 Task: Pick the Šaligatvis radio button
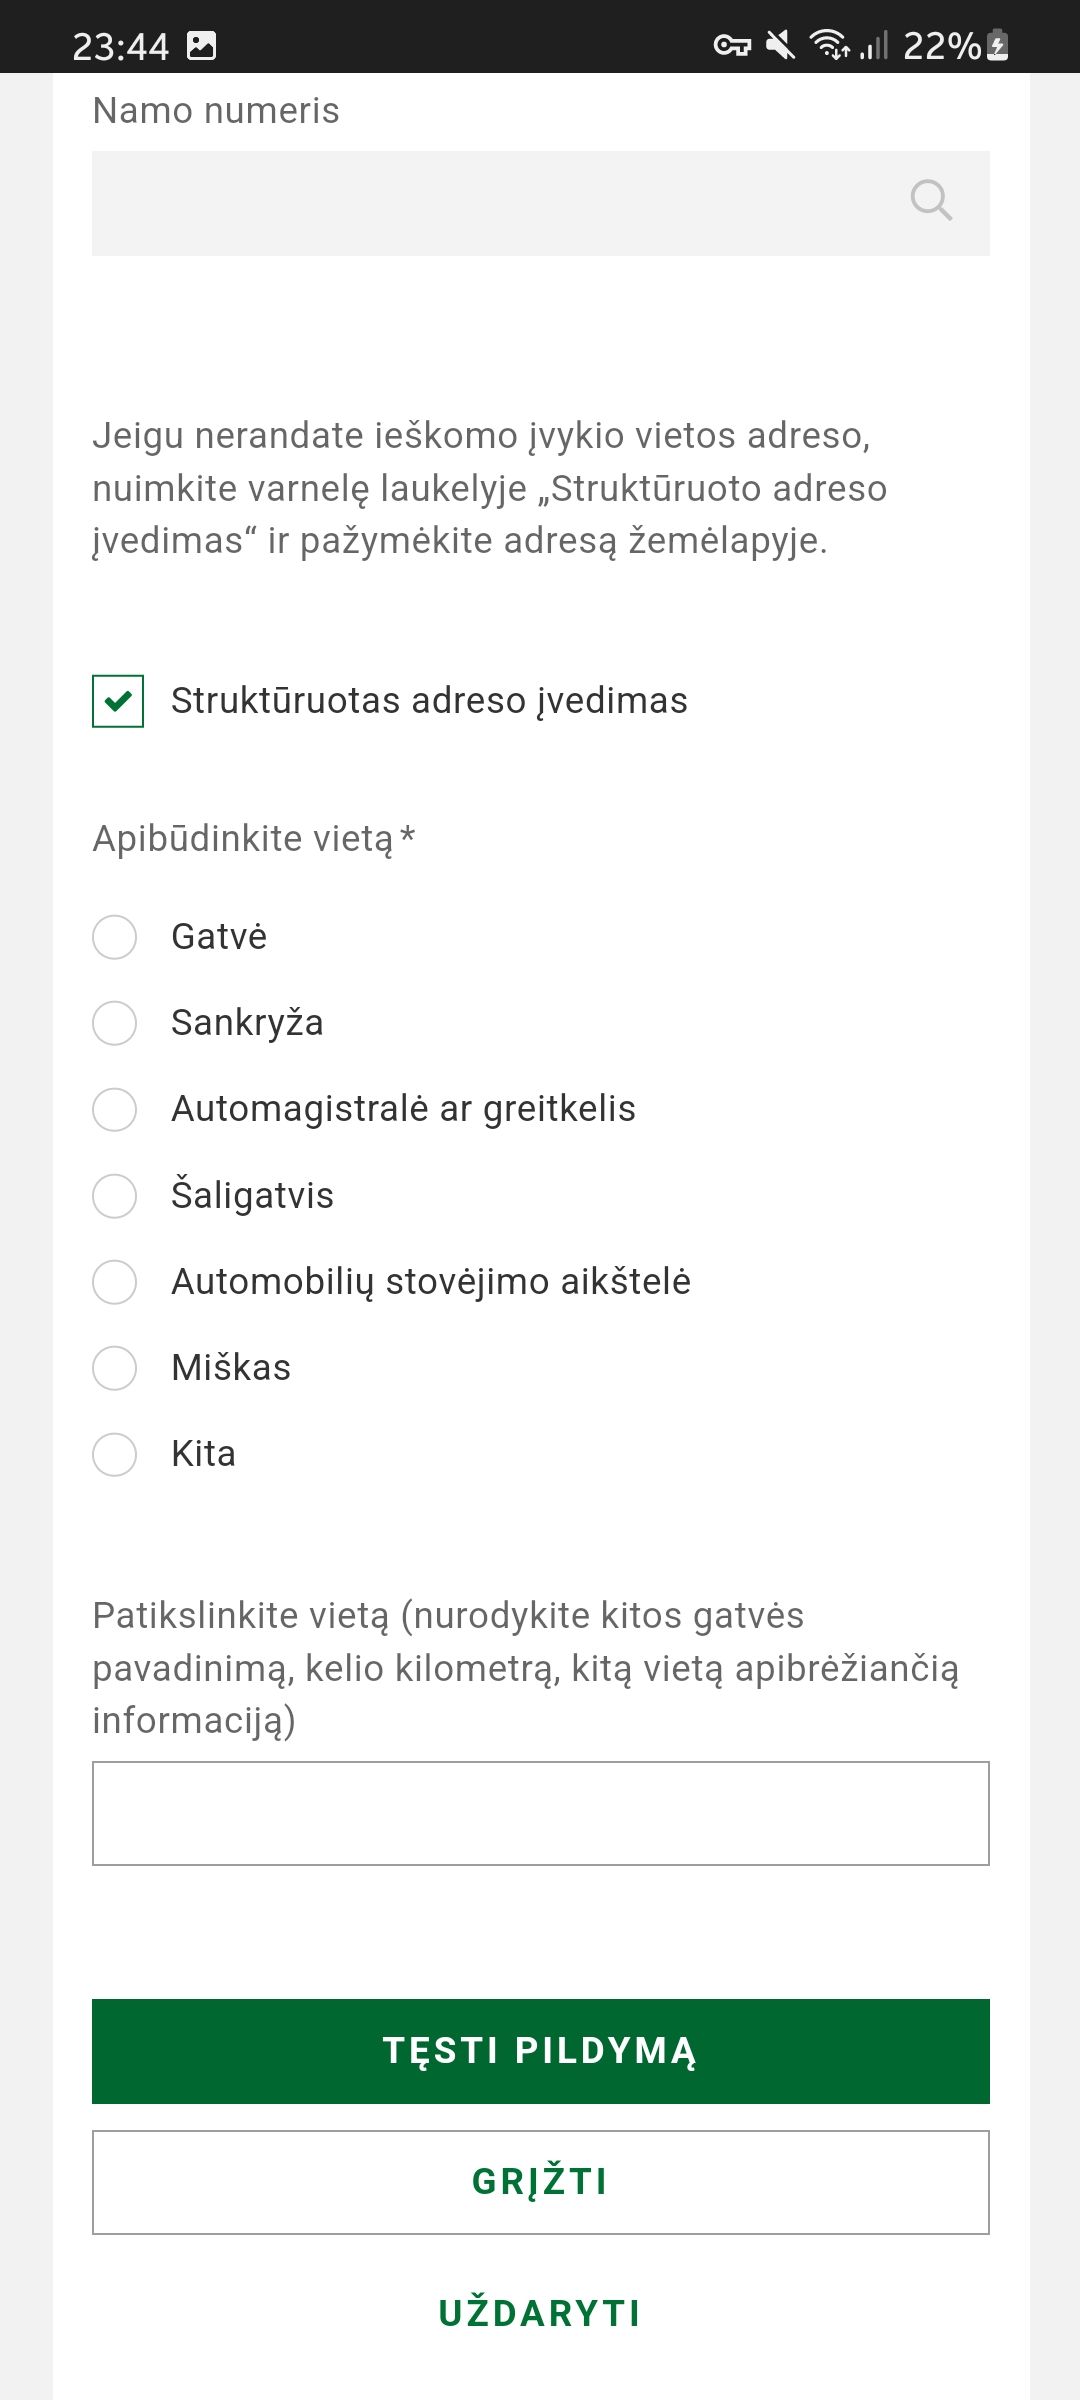(115, 1196)
